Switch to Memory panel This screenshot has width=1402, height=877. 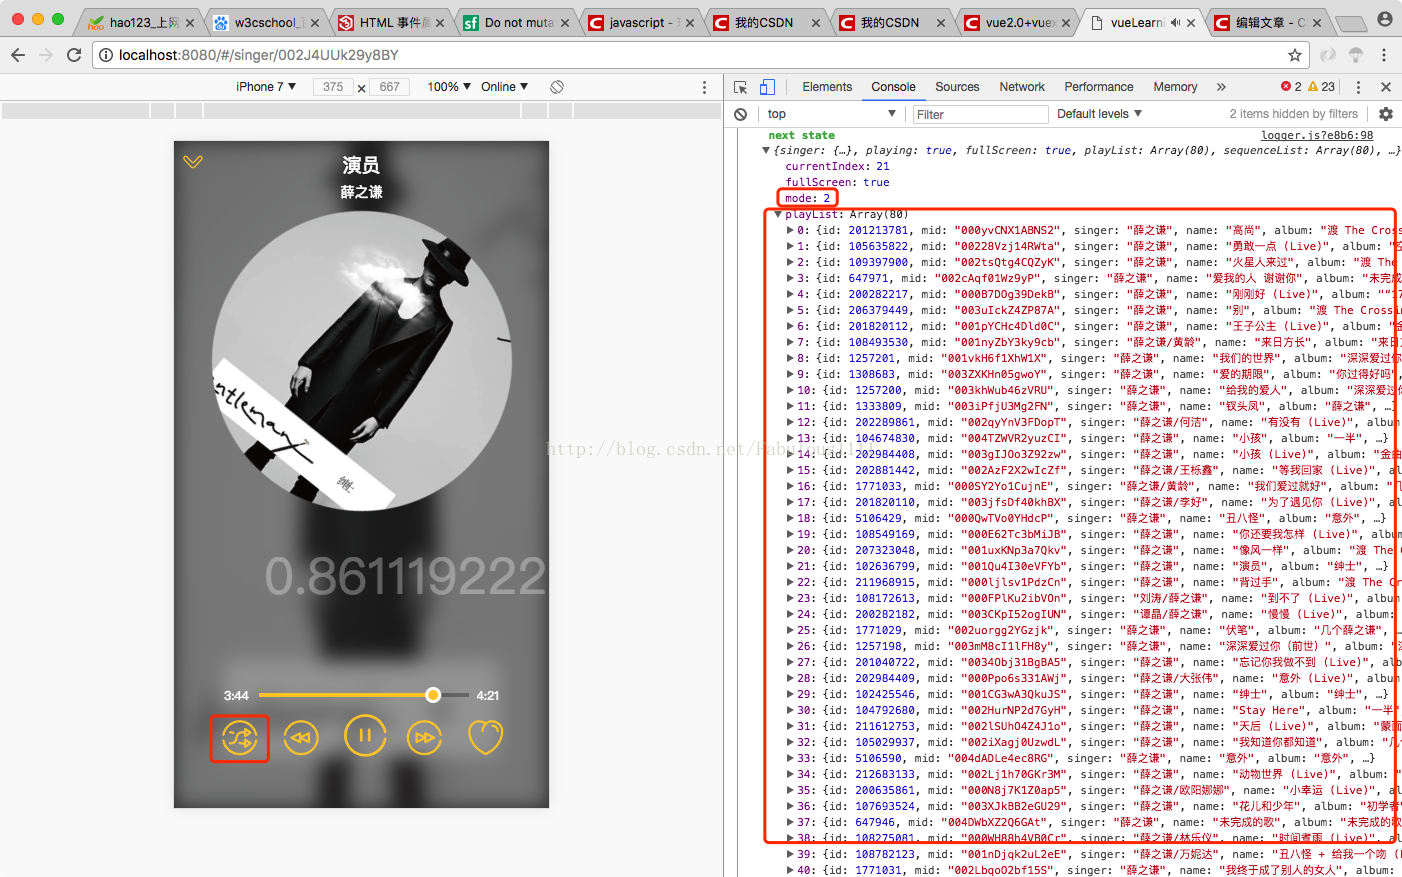[x=1175, y=87]
